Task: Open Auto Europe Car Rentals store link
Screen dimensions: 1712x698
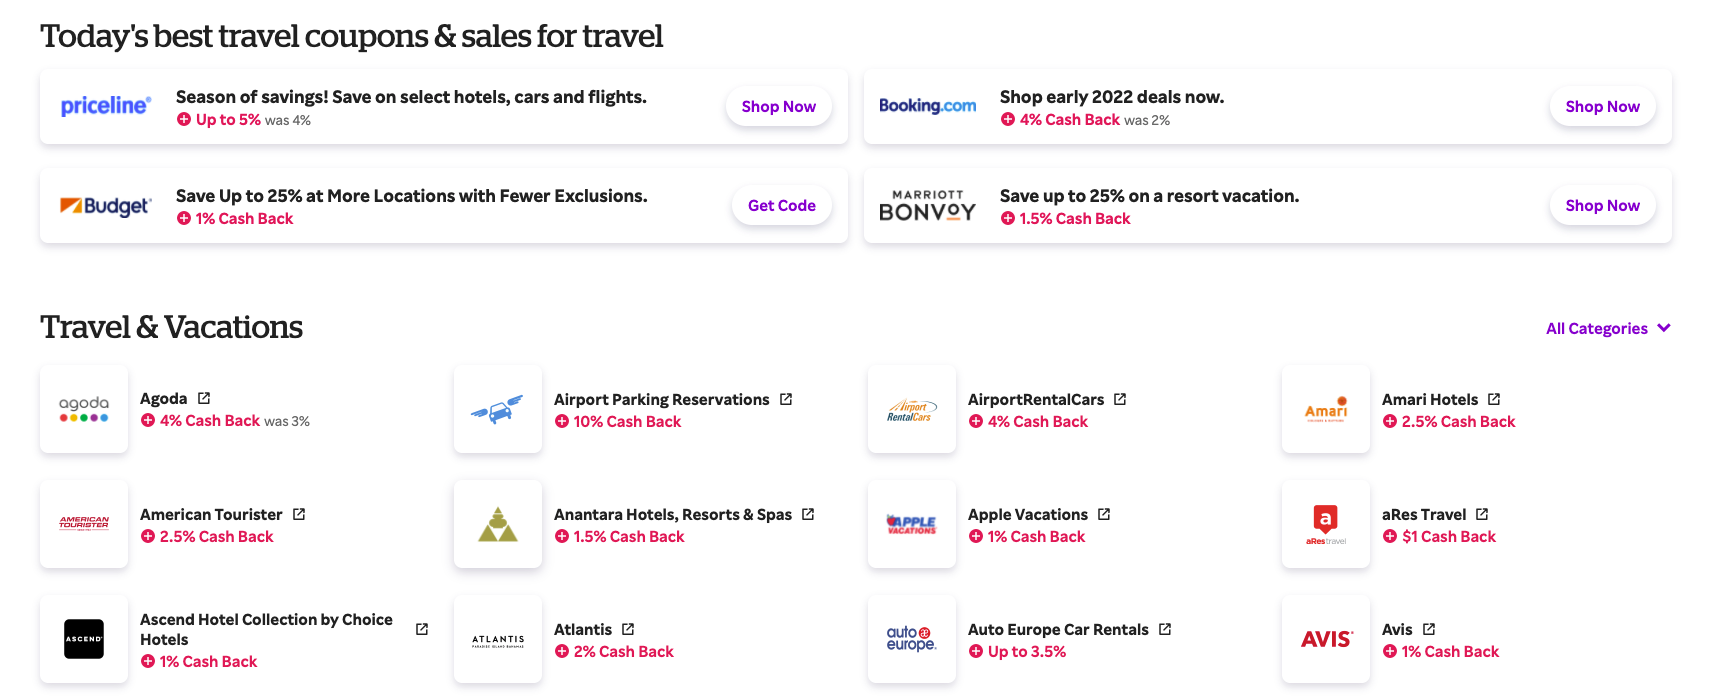Action: tap(1058, 629)
